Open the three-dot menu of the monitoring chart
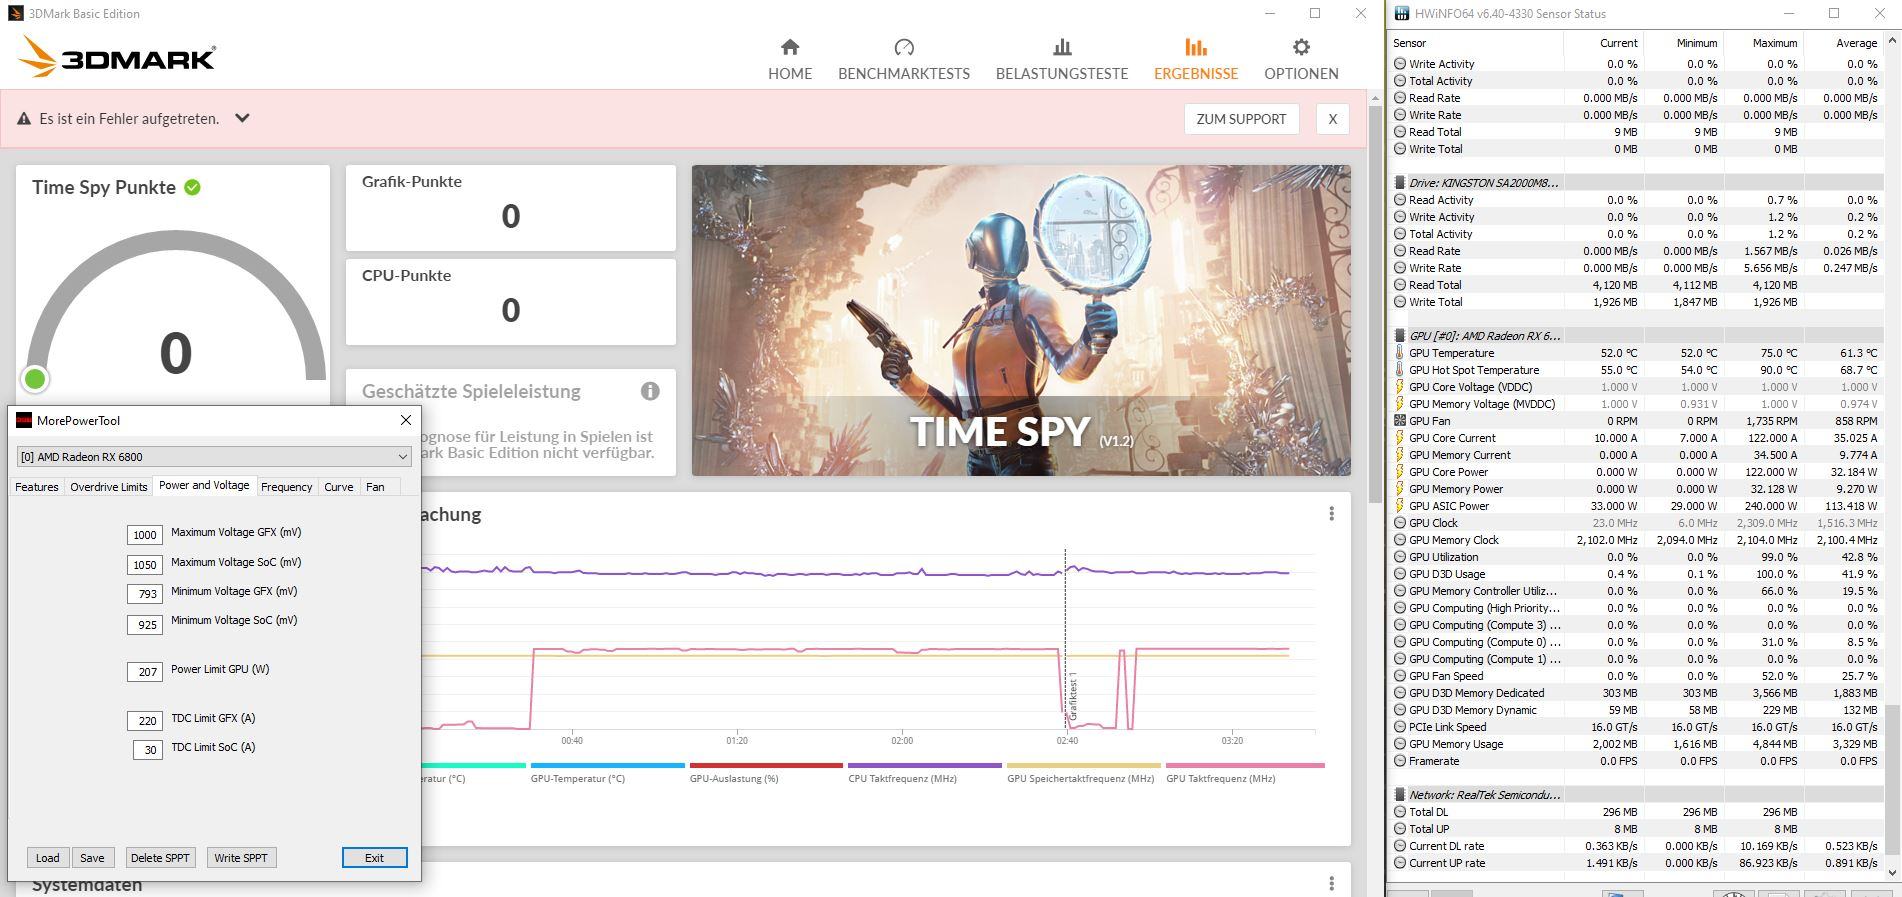The image size is (1902, 897). click(x=1331, y=513)
